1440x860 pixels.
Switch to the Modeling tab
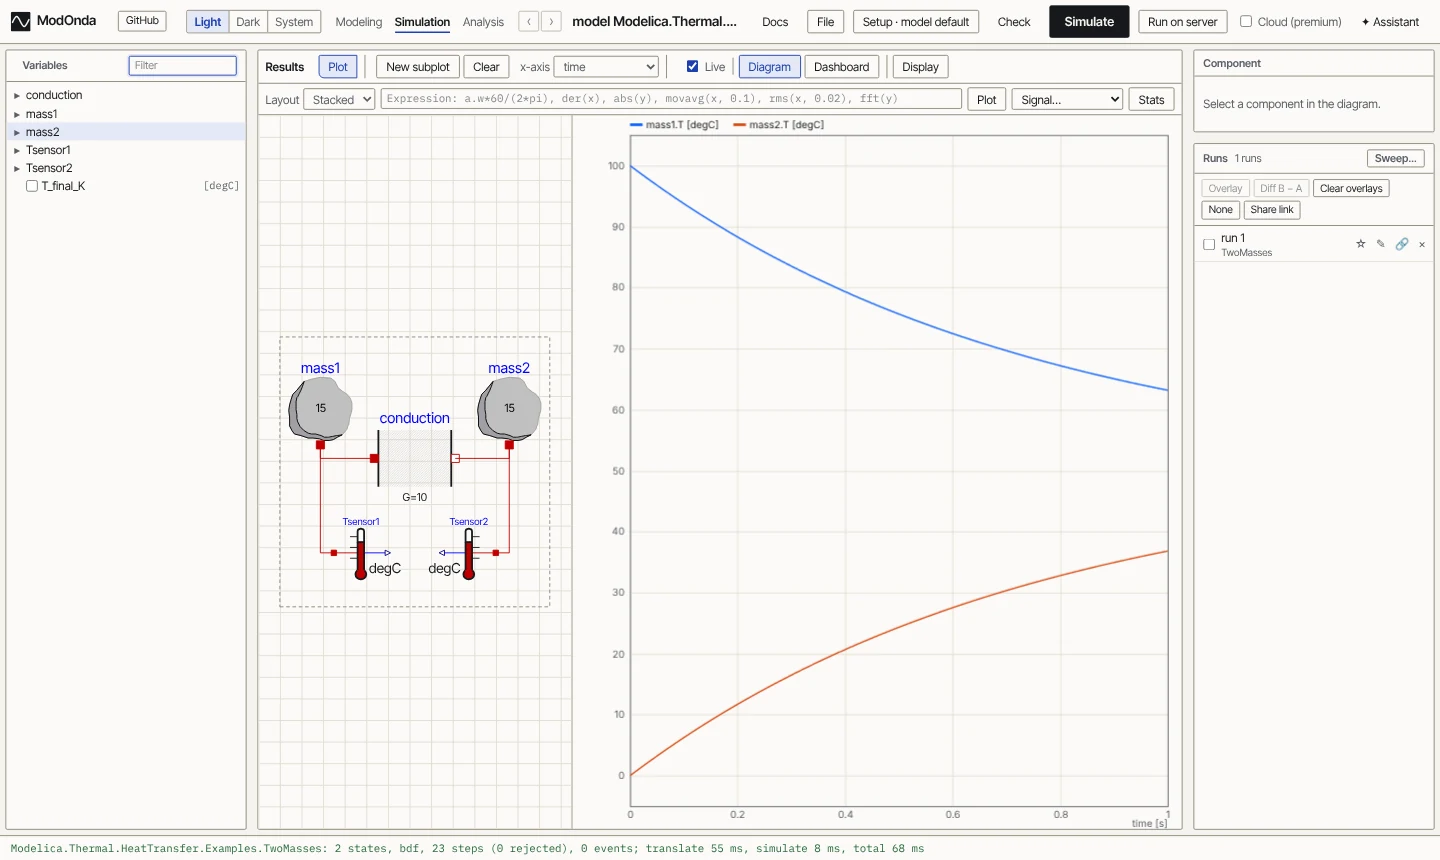[x=359, y=22]
